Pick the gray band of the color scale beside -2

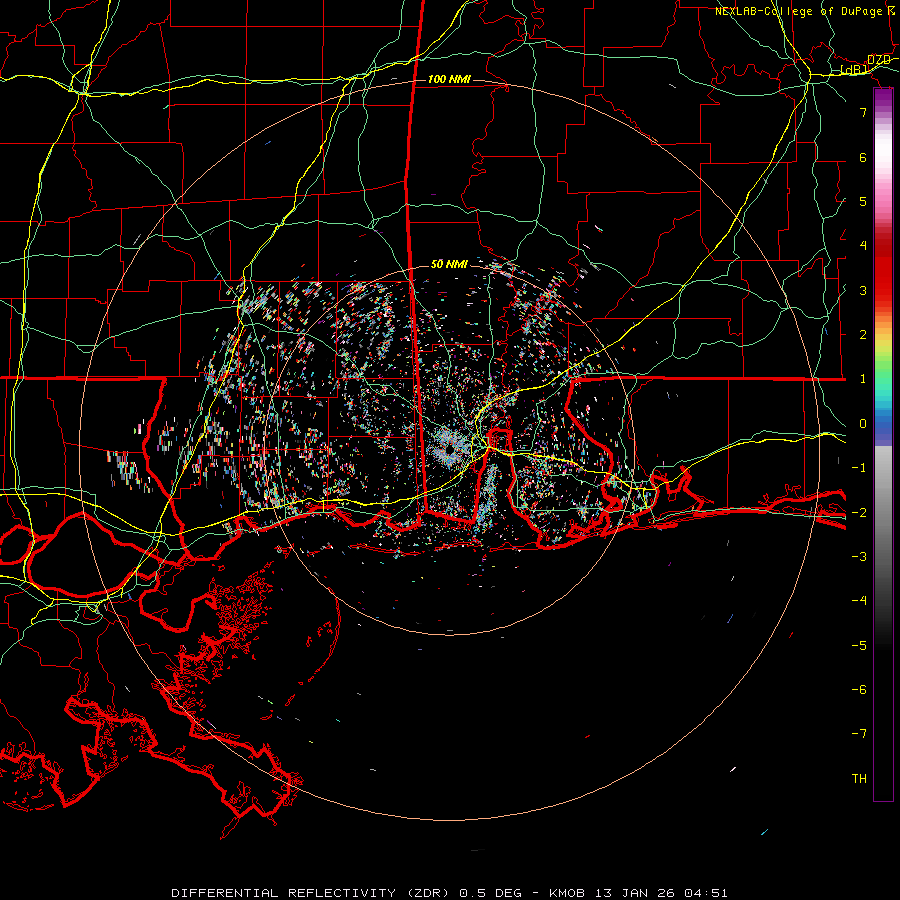[883, 513]
